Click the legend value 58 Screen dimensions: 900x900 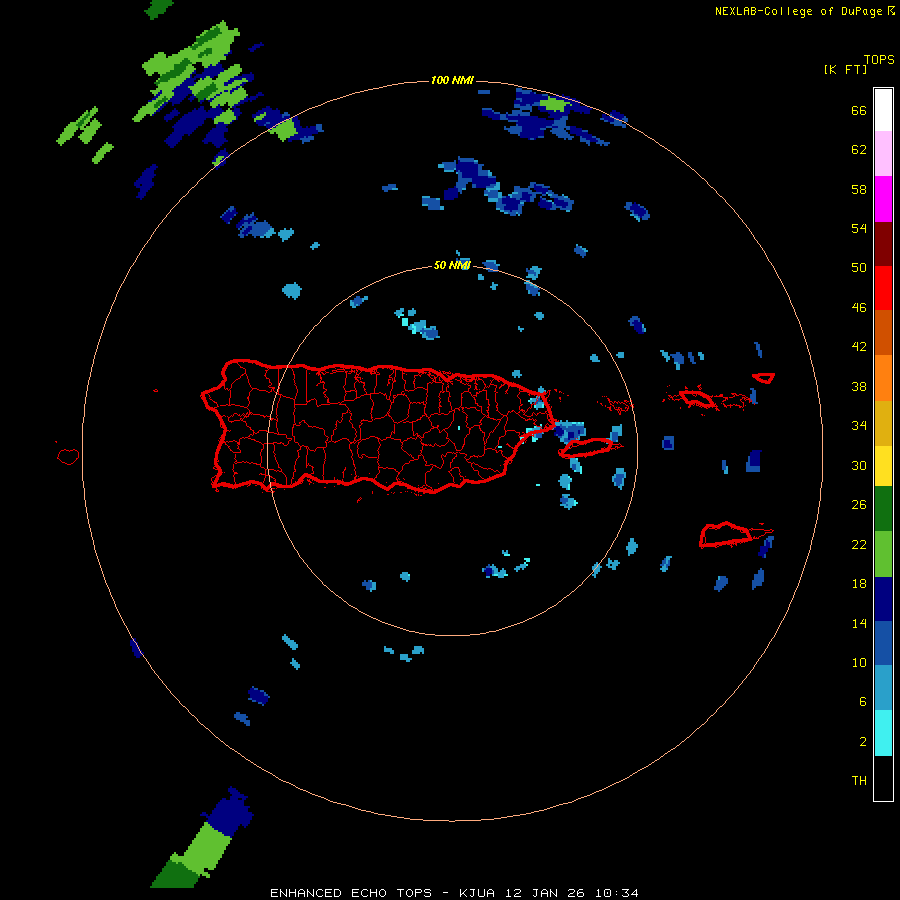click(x=859, y=189)
